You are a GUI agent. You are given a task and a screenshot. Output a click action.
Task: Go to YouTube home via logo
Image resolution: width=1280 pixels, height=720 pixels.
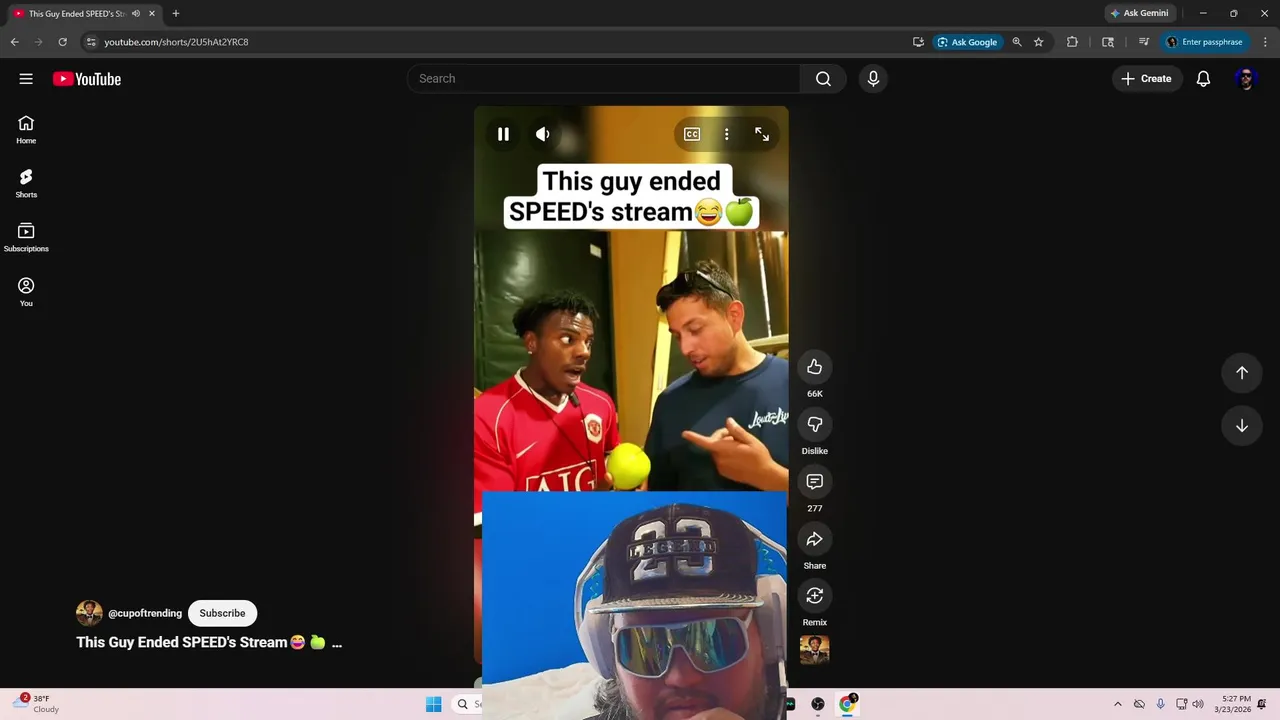[87, 79]
